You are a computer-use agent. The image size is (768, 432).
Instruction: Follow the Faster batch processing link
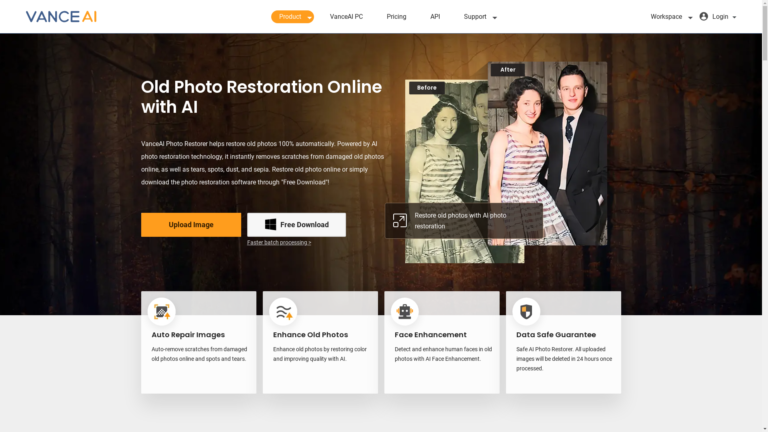pyautogui.click(x=279, y=243)
